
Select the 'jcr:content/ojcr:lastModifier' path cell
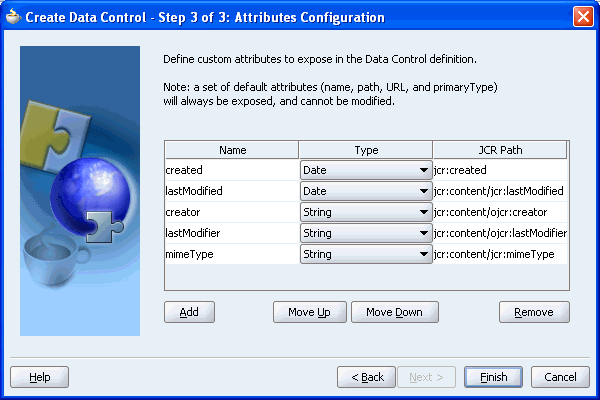(x=500, y=233)
